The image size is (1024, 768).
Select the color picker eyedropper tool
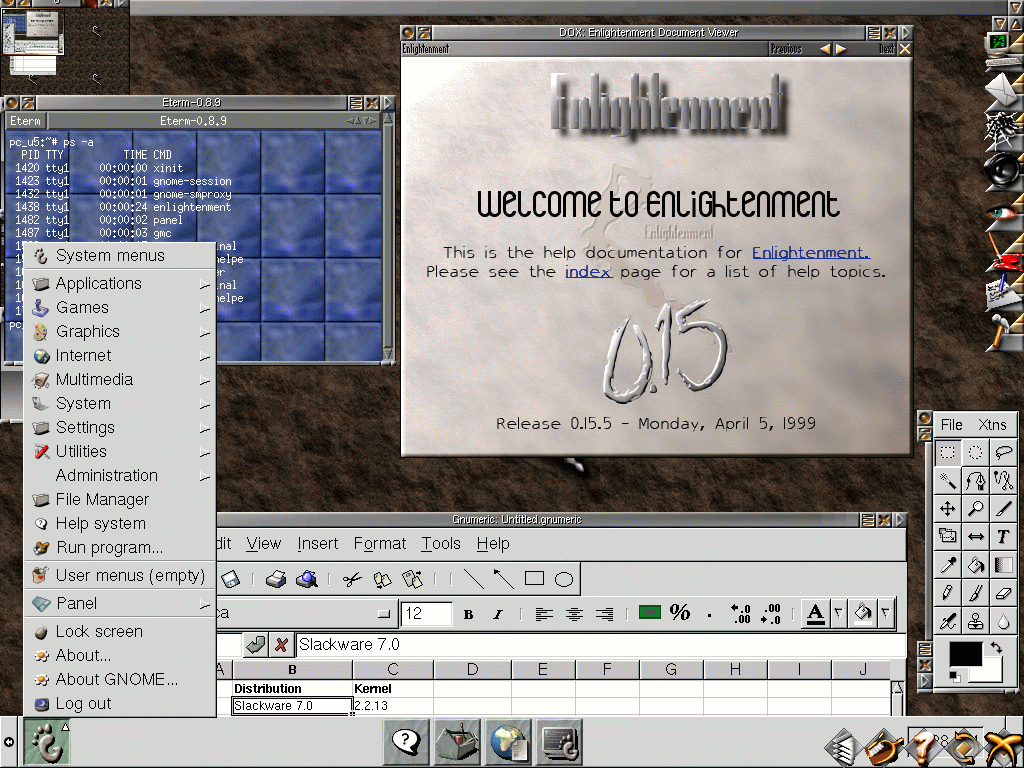[x=948, y=564]
